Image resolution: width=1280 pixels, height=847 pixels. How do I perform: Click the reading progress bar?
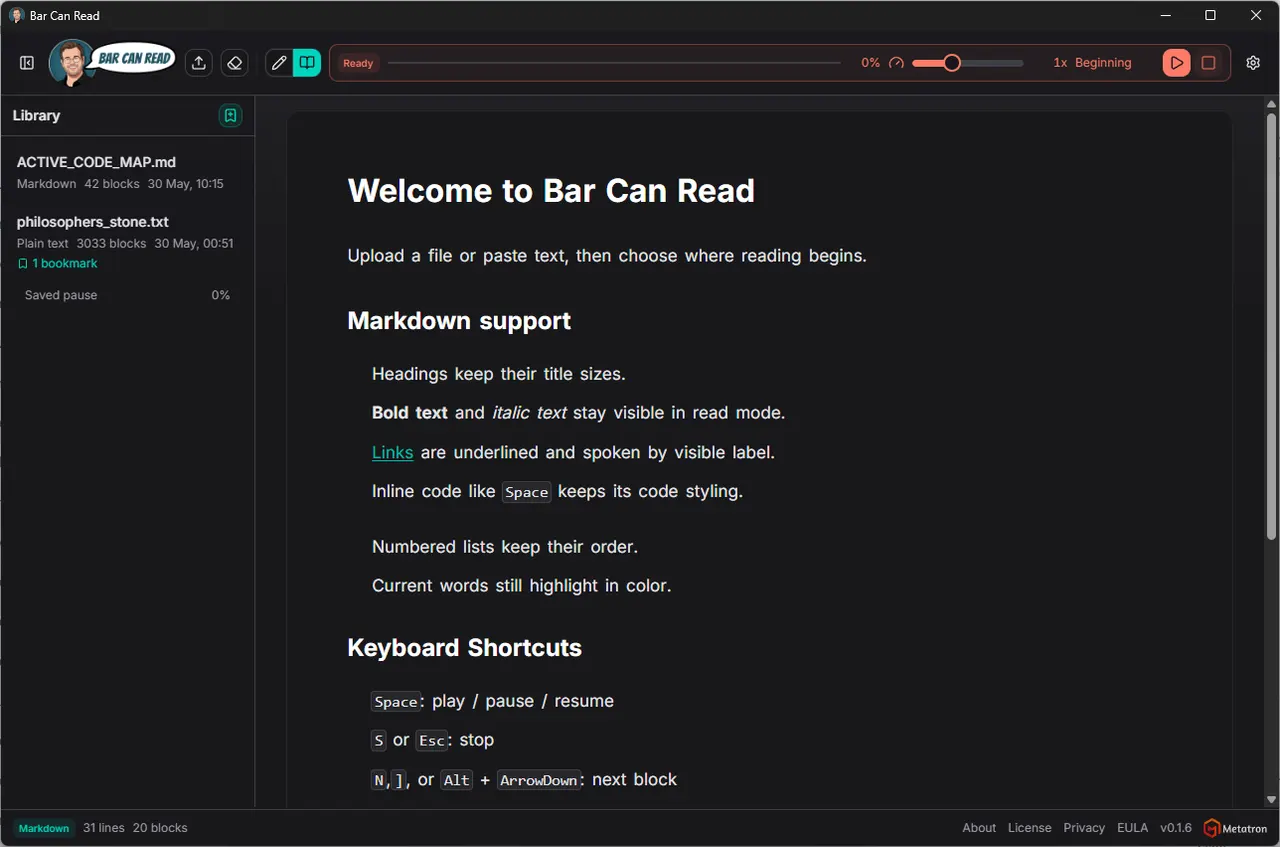[614, 63]
